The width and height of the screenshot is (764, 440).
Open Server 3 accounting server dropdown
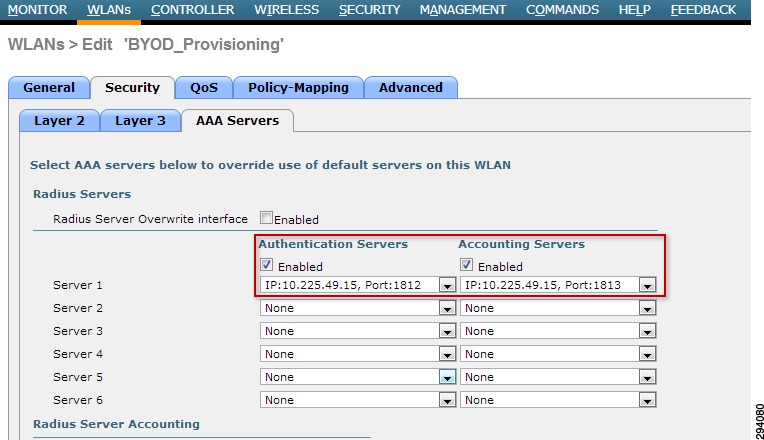tap(558, 331)
